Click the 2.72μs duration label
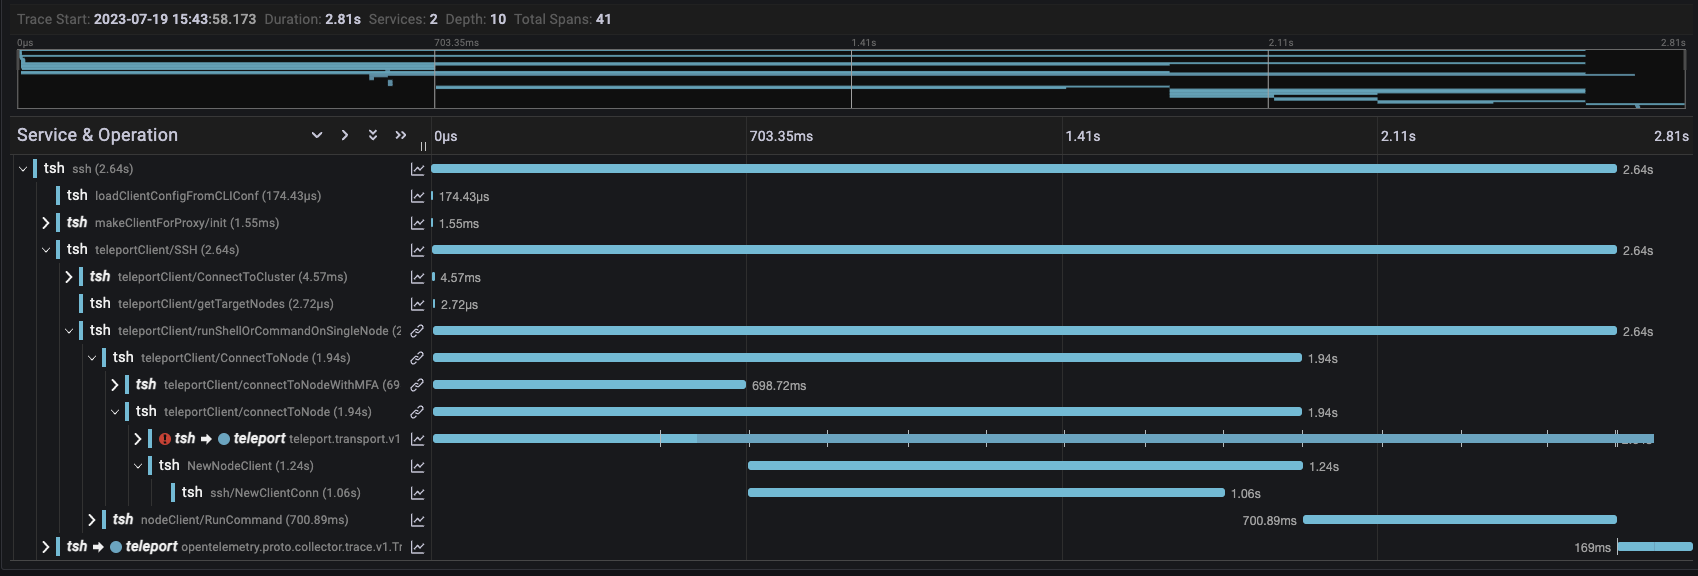The image size is (1698, 576). click(459, 305)
